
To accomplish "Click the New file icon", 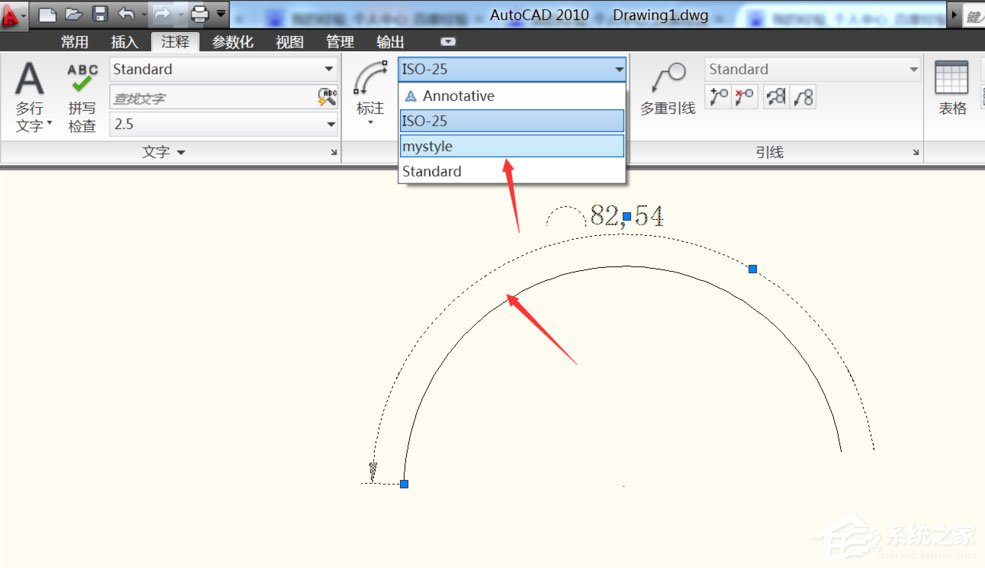I will [x=47, y=14].
